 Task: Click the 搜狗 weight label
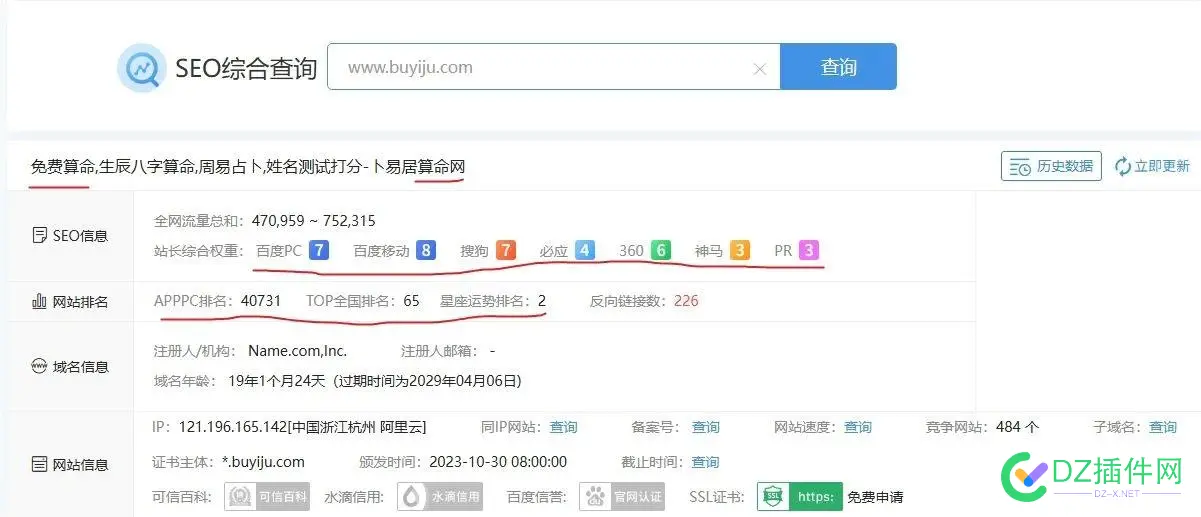click(x=474, y=251)
